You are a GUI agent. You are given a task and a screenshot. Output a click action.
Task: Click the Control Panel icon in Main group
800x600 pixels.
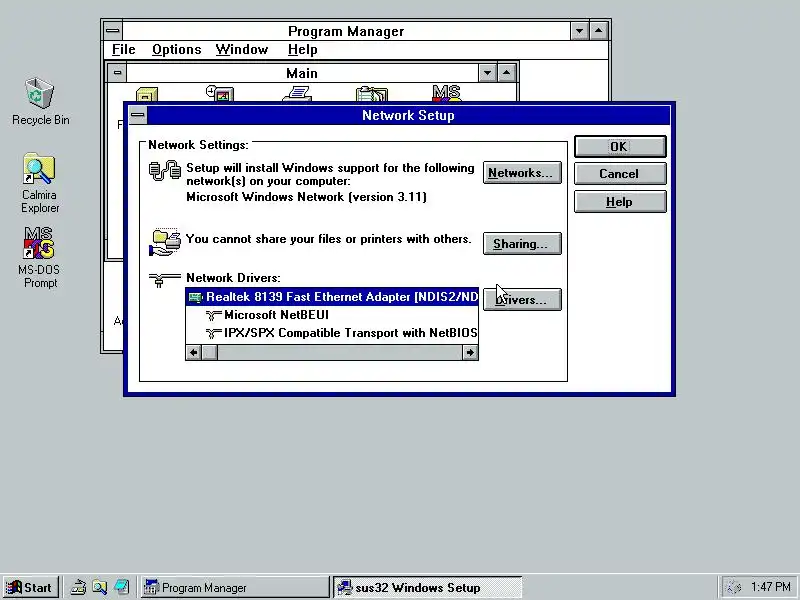pyautogui.click(x=220, y=93)
